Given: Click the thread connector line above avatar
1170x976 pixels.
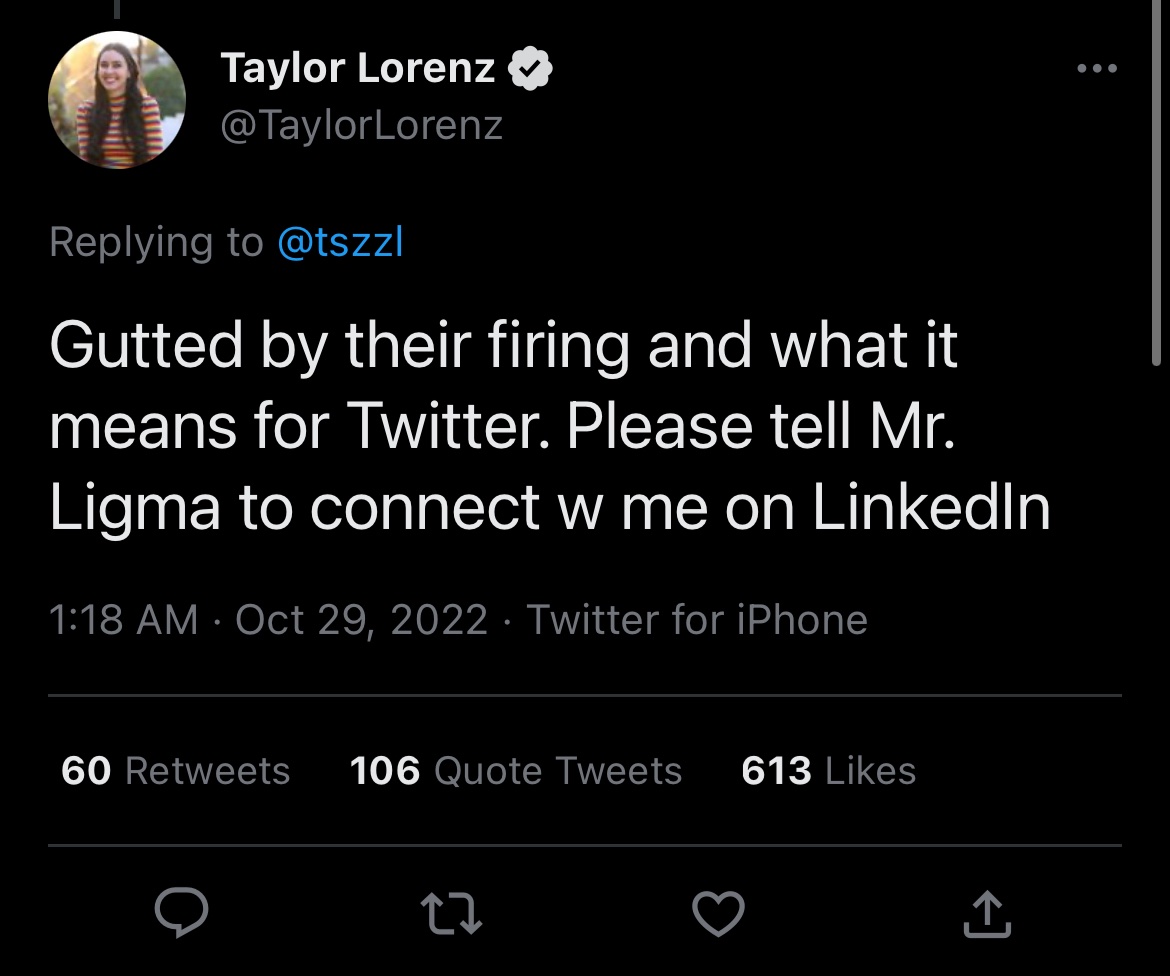Looking at the screenshot, I should coord(117,8).
